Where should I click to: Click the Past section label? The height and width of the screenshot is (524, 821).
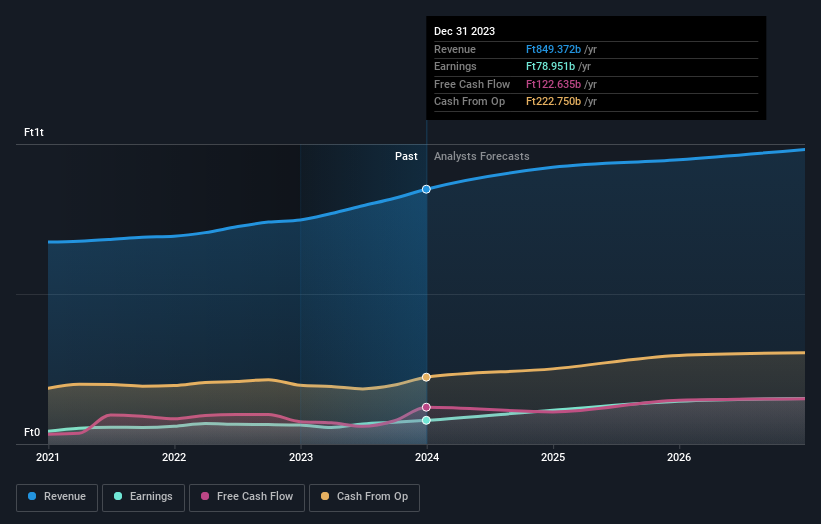[406, 156]
